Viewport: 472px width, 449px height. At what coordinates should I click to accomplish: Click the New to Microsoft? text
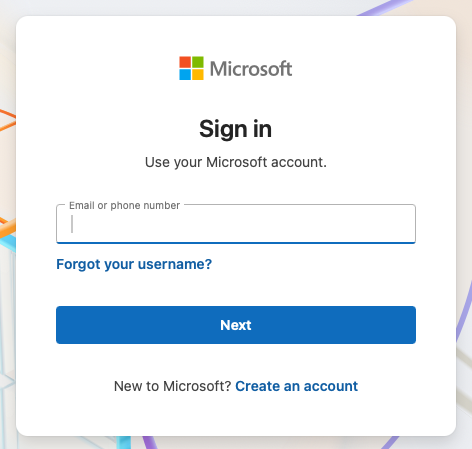click(x=173, y=386)
